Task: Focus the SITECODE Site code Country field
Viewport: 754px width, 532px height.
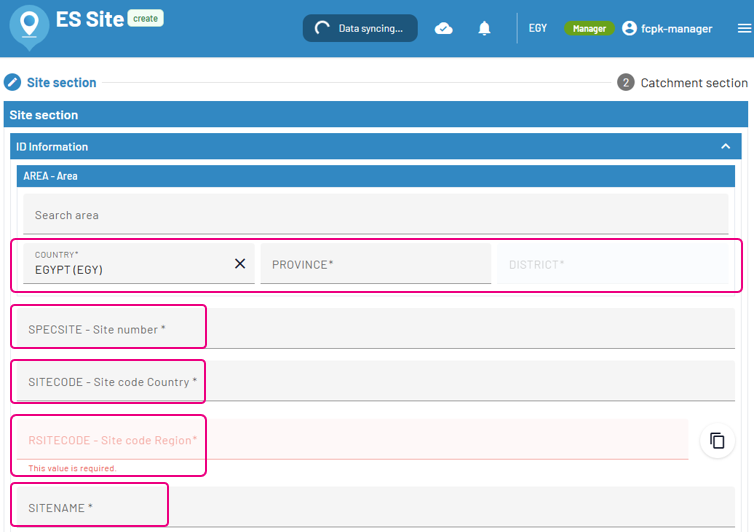Action: pyautogui.click(x=375, y=382)
